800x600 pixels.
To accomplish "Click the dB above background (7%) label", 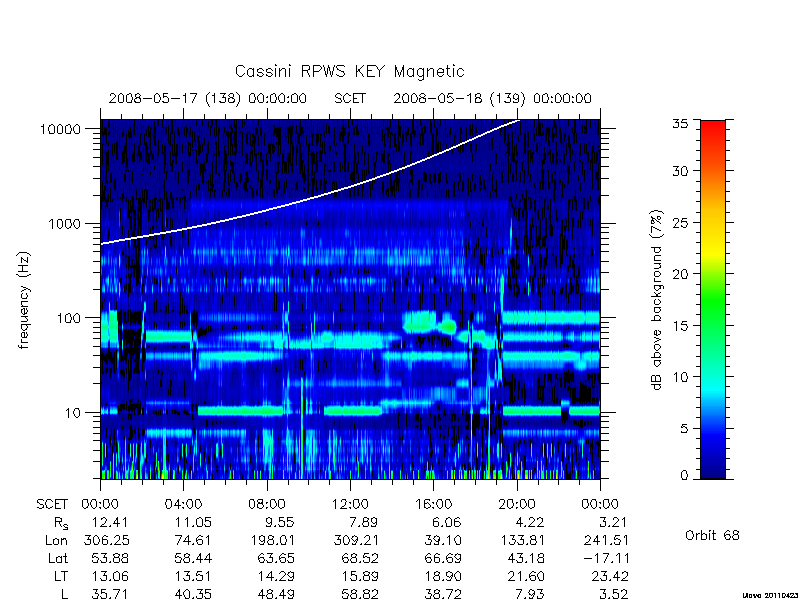I will 658,301.
